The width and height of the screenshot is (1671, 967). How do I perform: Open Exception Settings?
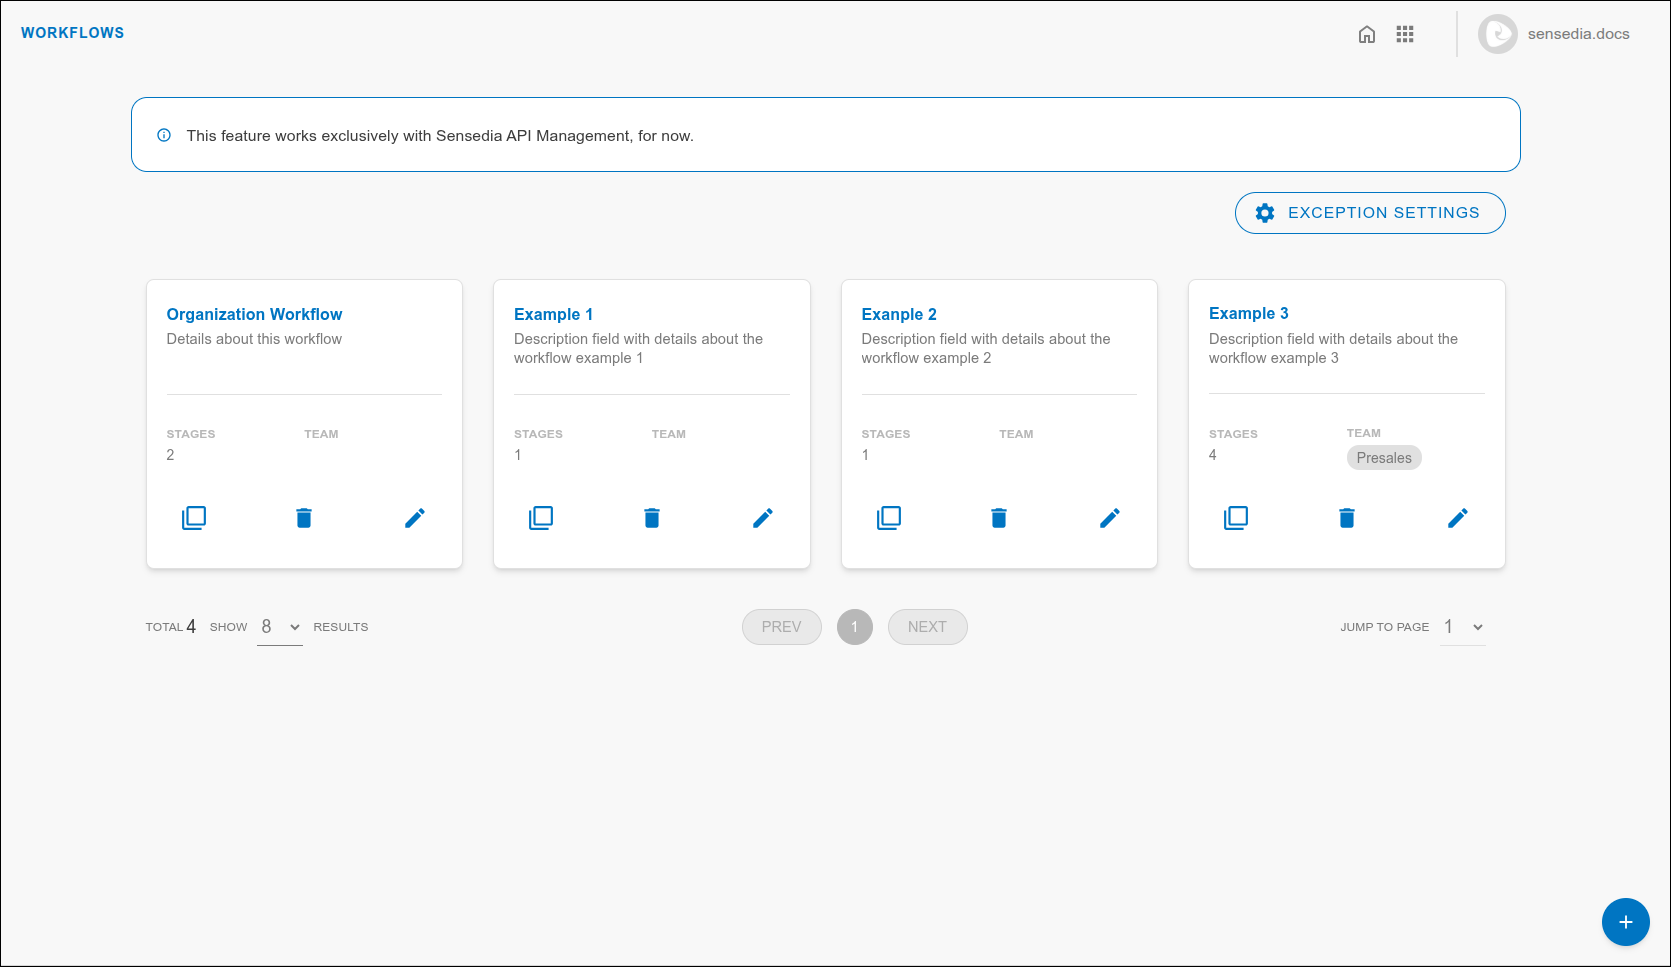1369,212
